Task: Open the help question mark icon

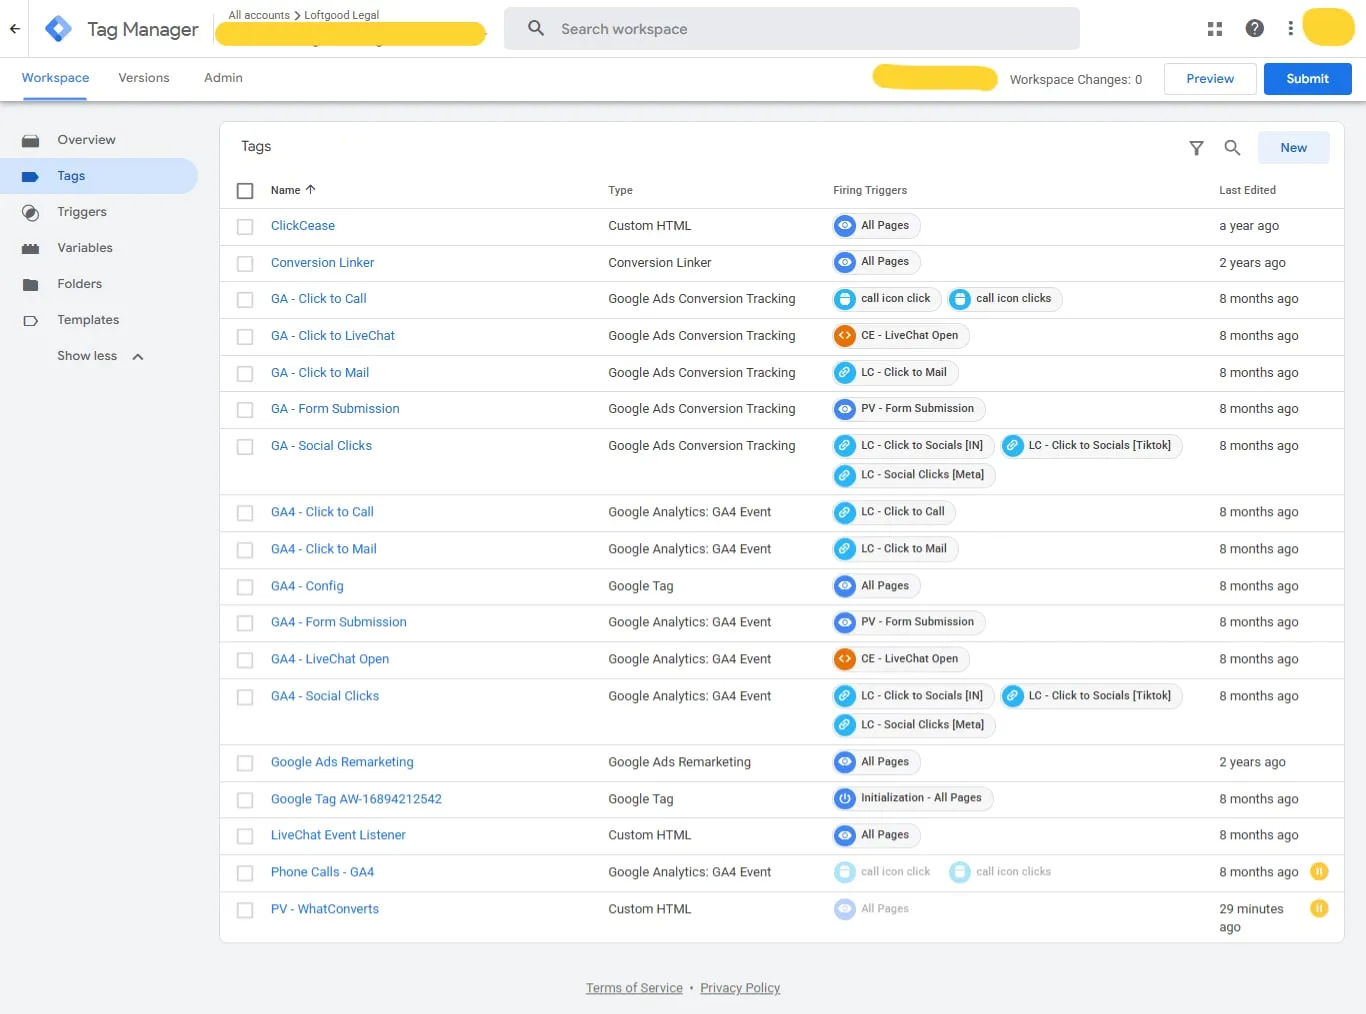Action: click(1254, 29)
